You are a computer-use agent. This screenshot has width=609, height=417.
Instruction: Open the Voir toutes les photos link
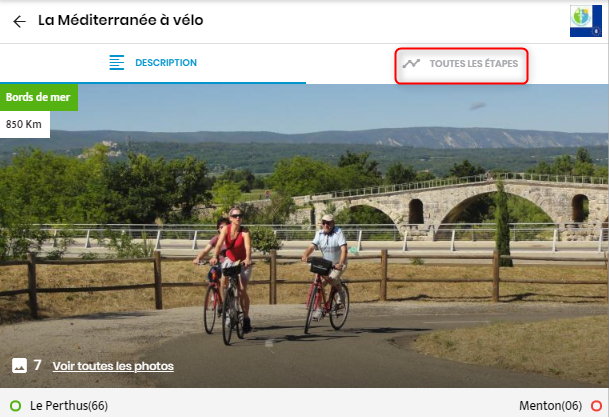click(x=113, y=366)
